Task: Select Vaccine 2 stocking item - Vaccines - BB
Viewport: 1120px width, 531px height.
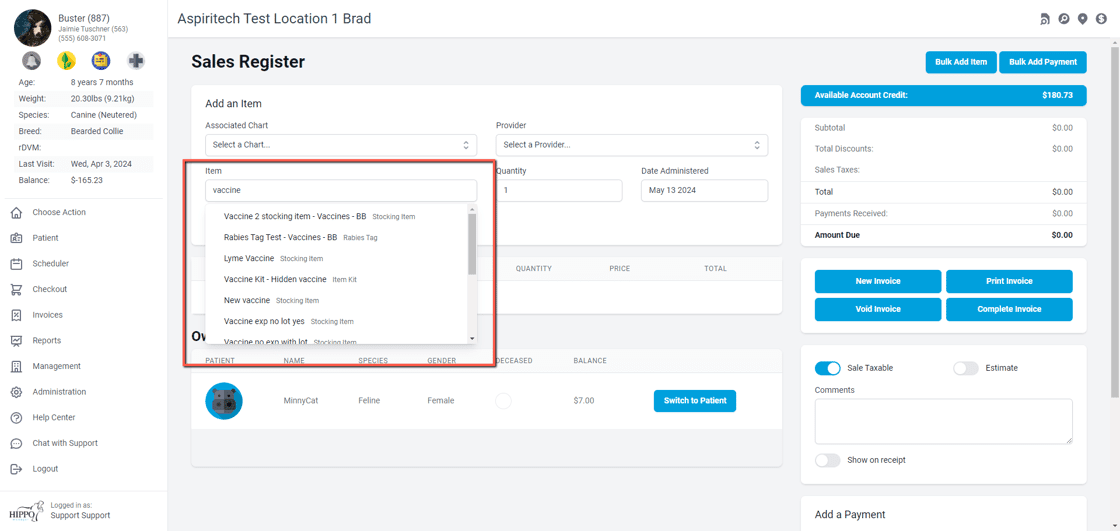Action: tap(336, 217)
